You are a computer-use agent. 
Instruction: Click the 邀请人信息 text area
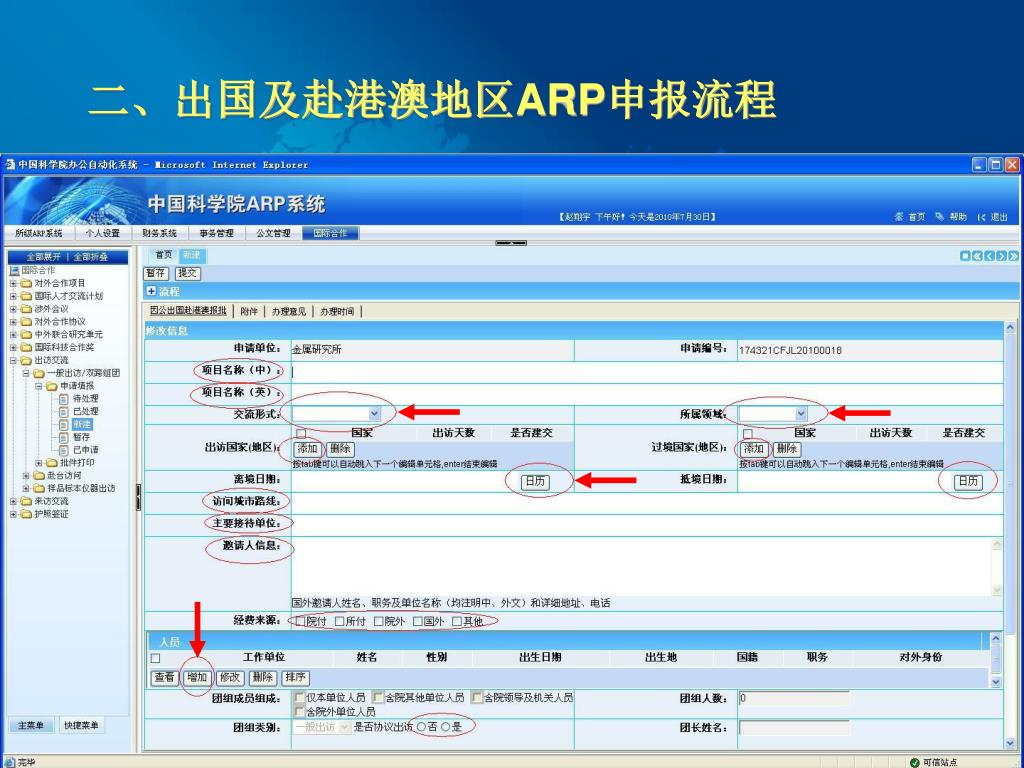pos(642,567)
